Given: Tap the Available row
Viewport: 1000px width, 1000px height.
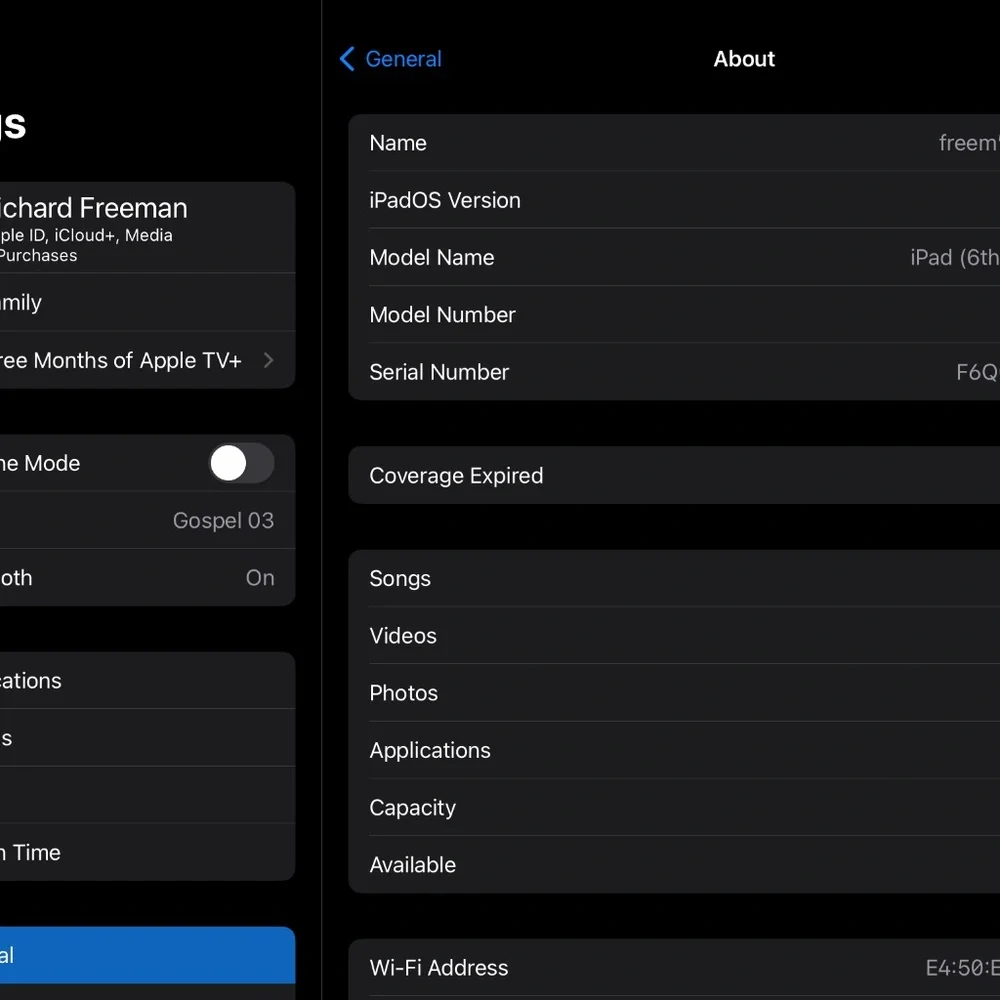Looking at the screenshot, I should (674, 865).
